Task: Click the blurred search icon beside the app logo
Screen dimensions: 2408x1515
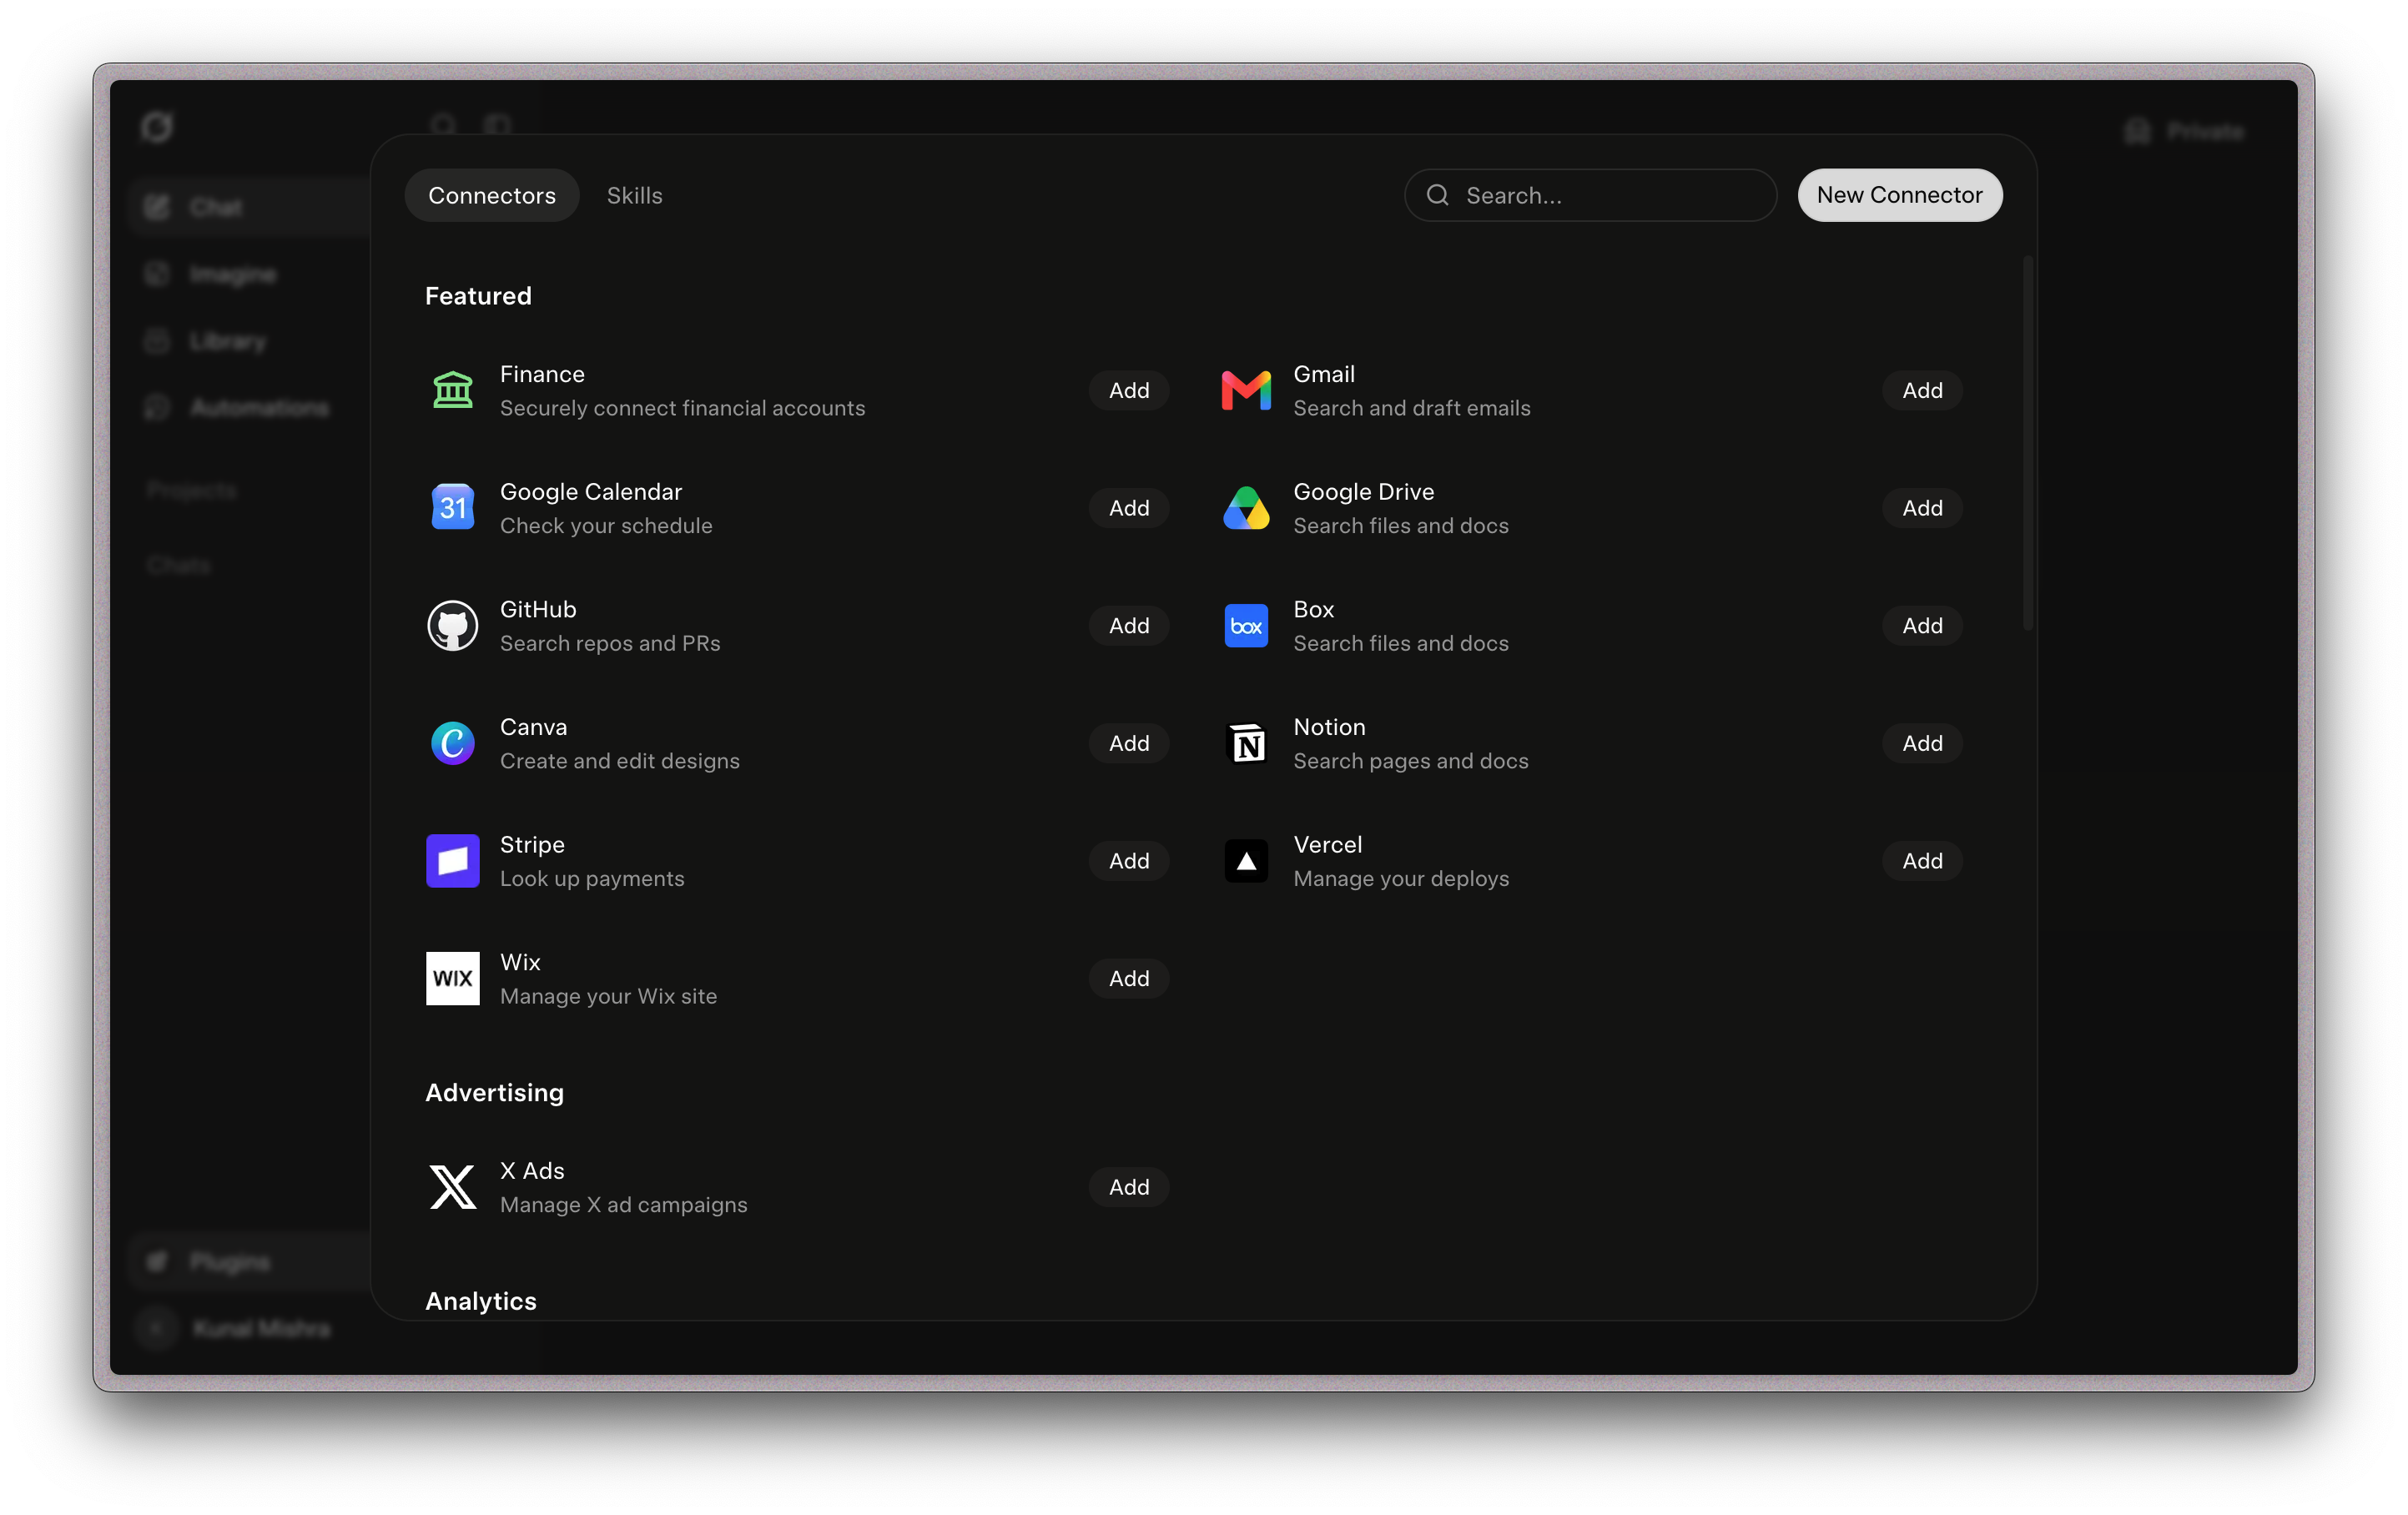Action: 443,124
